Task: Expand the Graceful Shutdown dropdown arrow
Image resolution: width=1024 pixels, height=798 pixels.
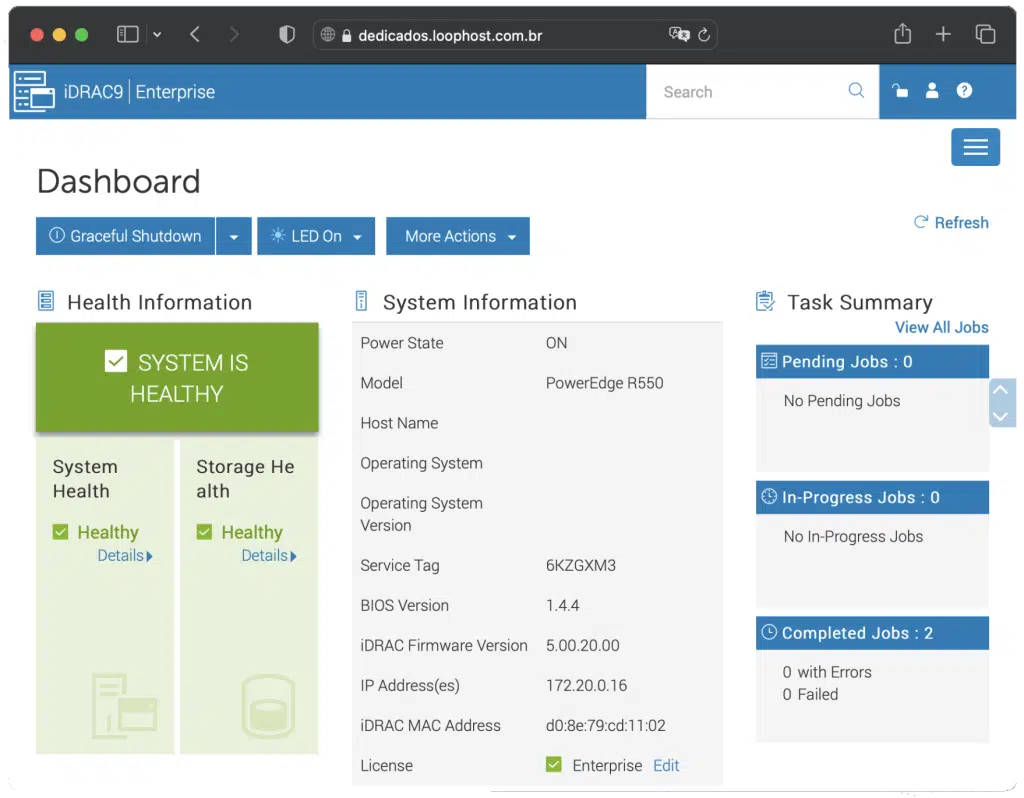Action: point(234,236)
